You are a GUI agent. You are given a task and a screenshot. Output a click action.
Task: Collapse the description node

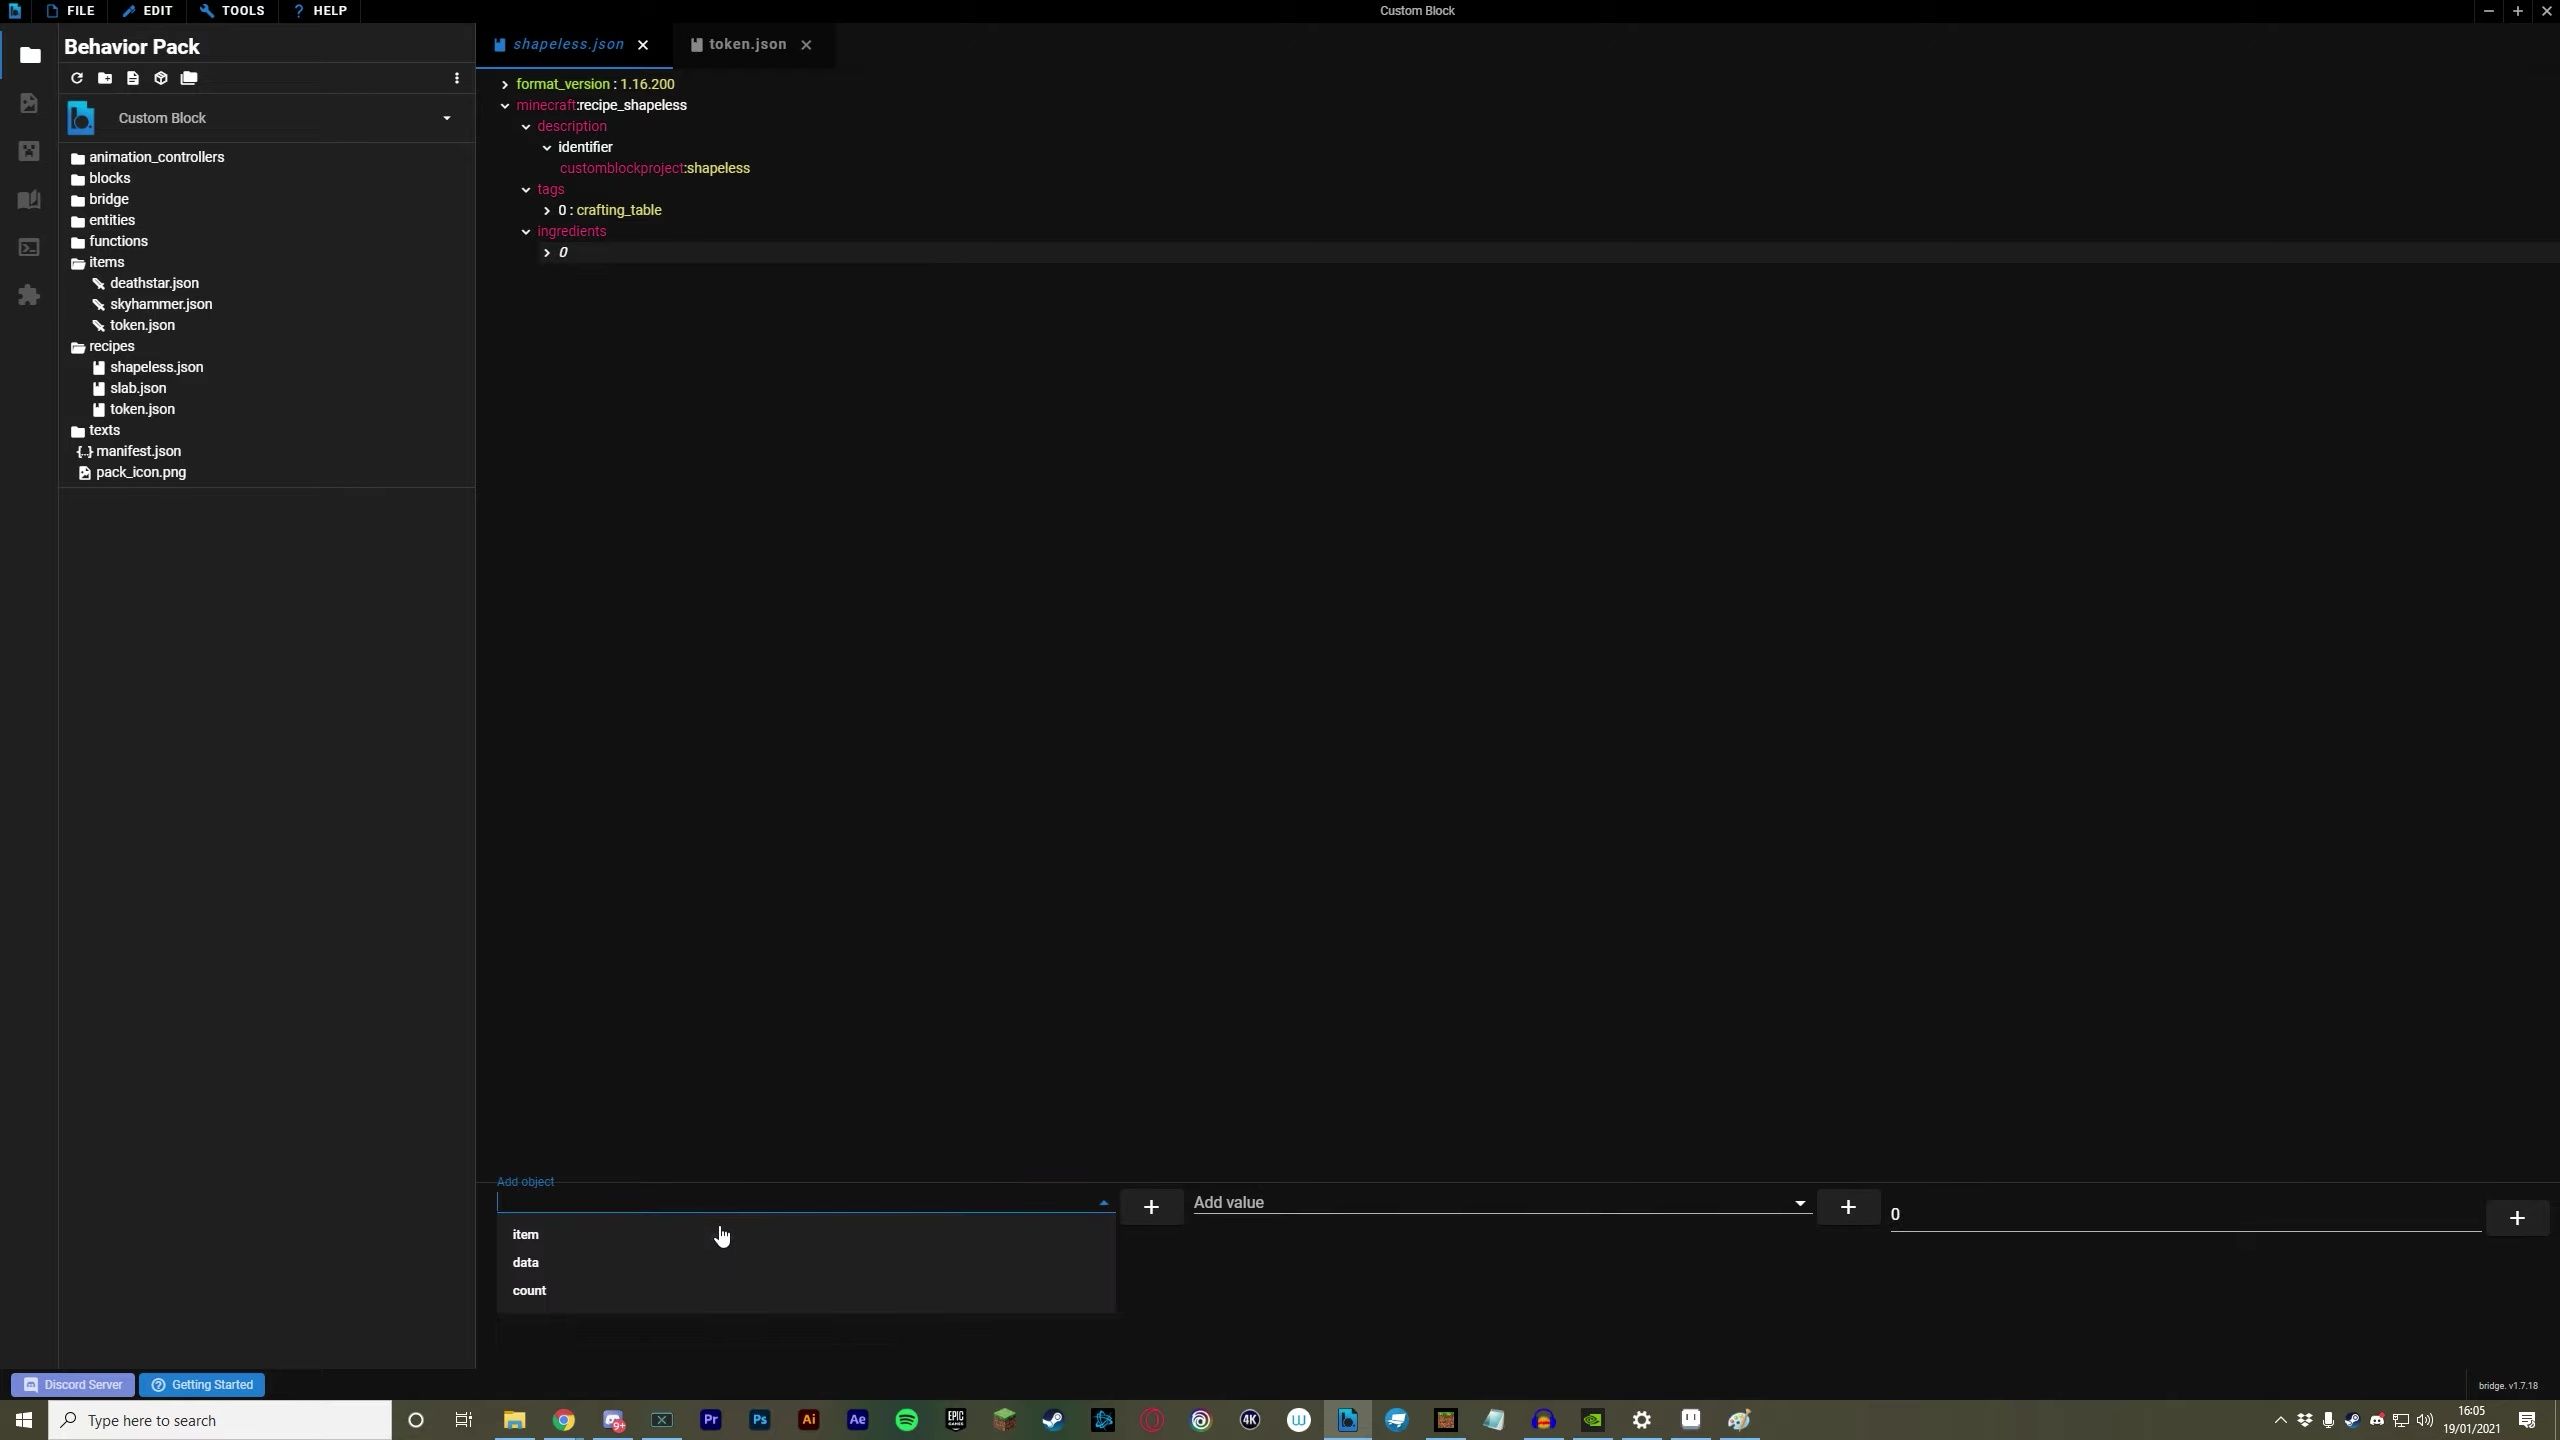526,127
